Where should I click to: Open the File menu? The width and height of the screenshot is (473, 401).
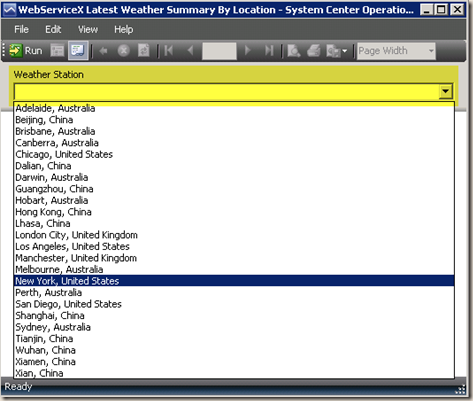click(x=21, y=29)
